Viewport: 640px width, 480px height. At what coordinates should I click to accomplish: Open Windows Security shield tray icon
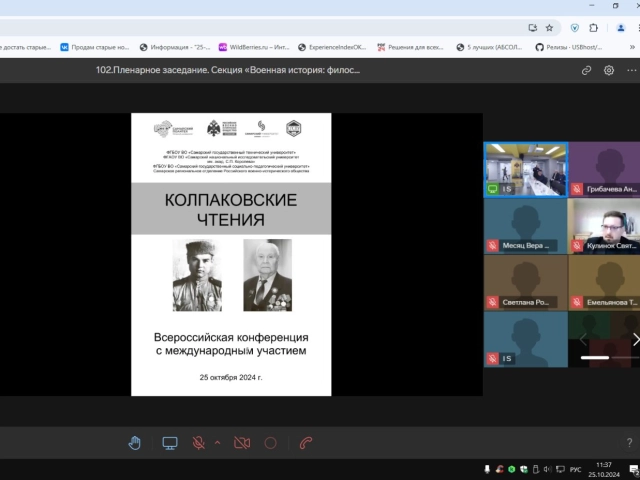pos(524,469)
